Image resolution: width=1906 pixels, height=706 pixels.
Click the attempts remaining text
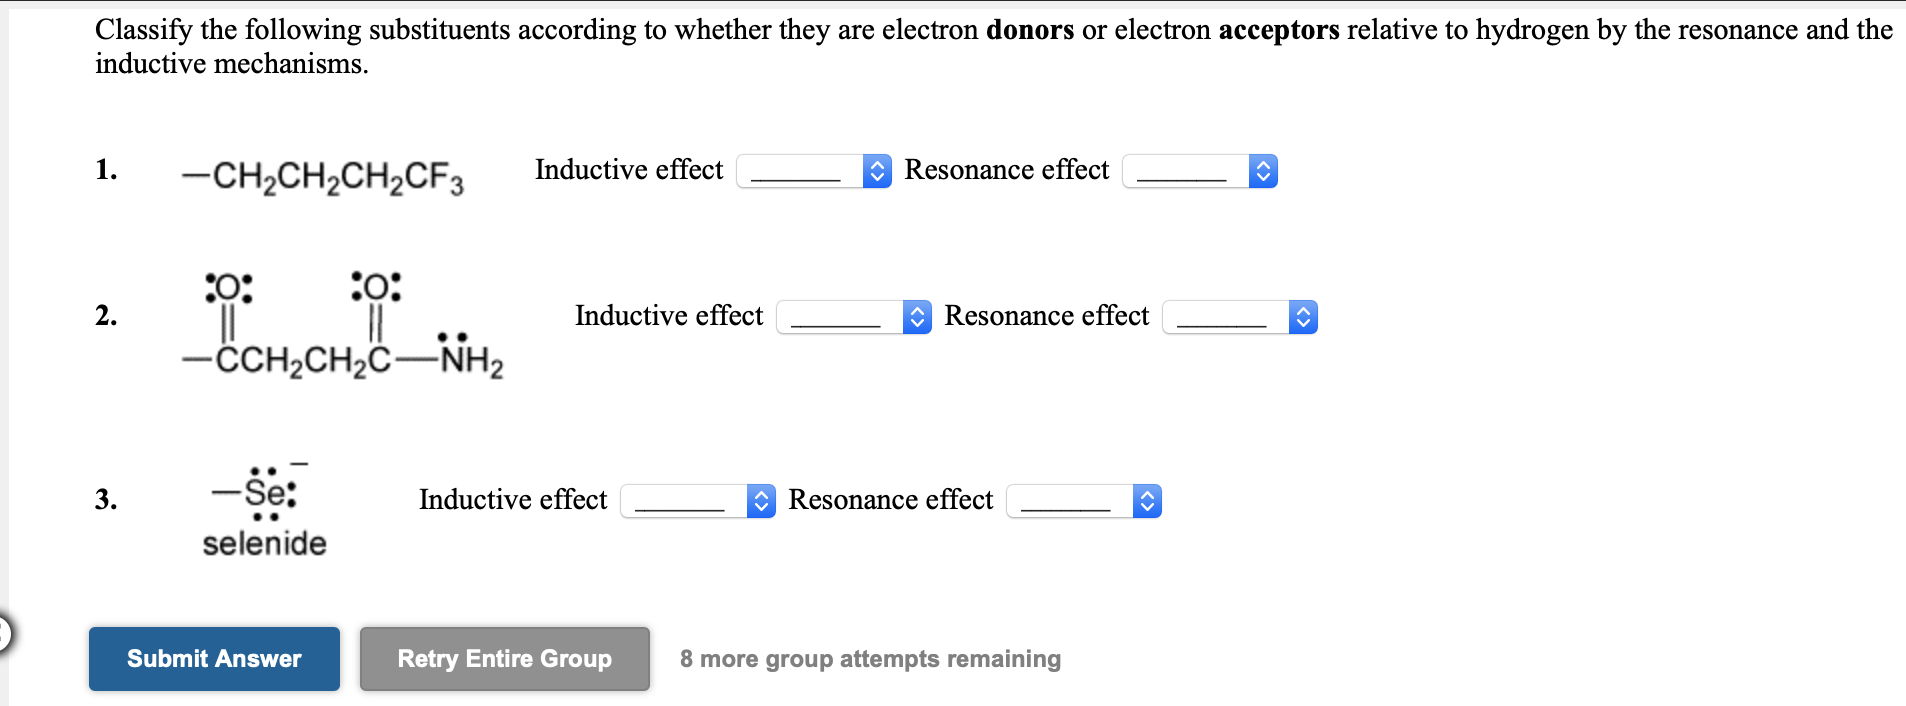[x=869, y=658]
